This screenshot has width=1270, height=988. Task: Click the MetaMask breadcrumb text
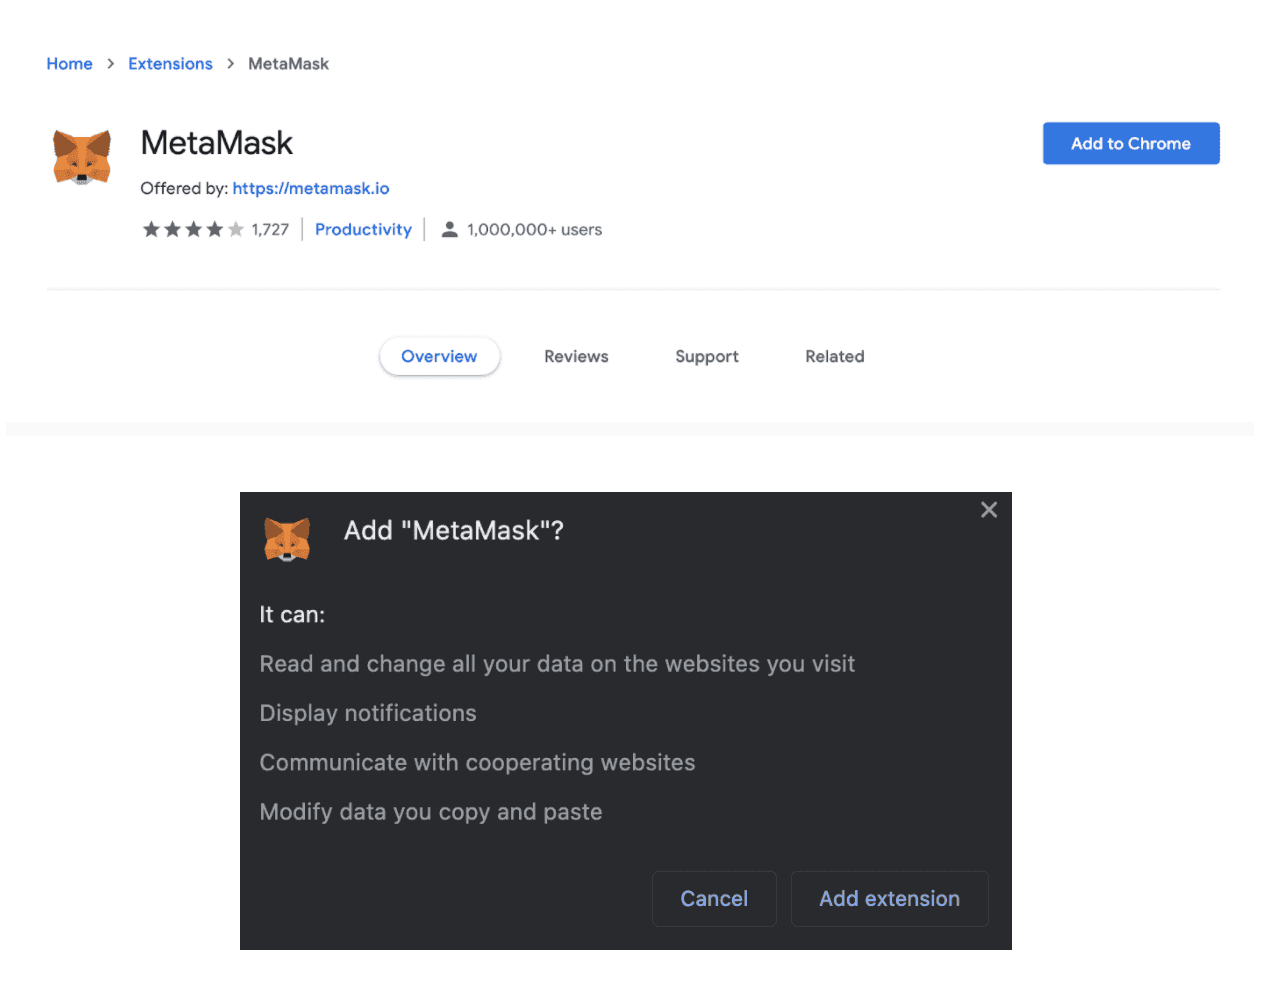pos(288,64)
